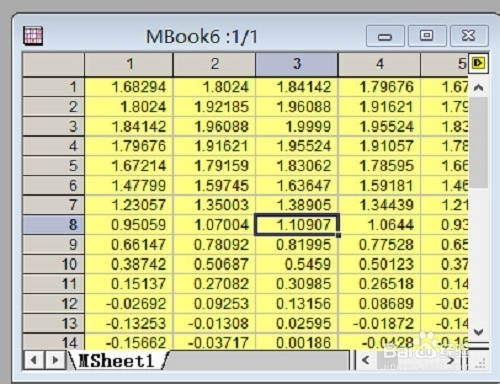This screenshot has height=384, width=500.
Task: Click the cell containing 1.23057
Action: pyautogui.click(x=129, y=205)
